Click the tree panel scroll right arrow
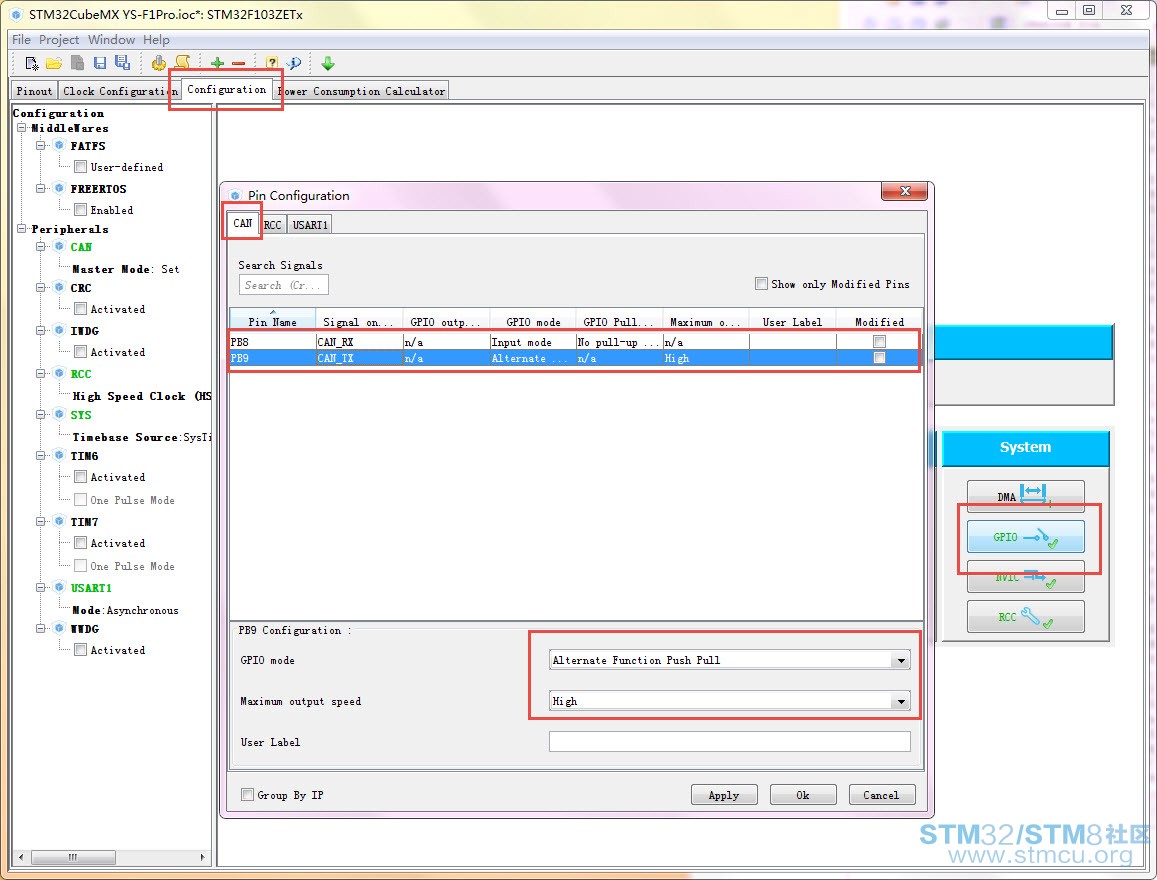The image size is (1157, 880). (x=202, y=857)
